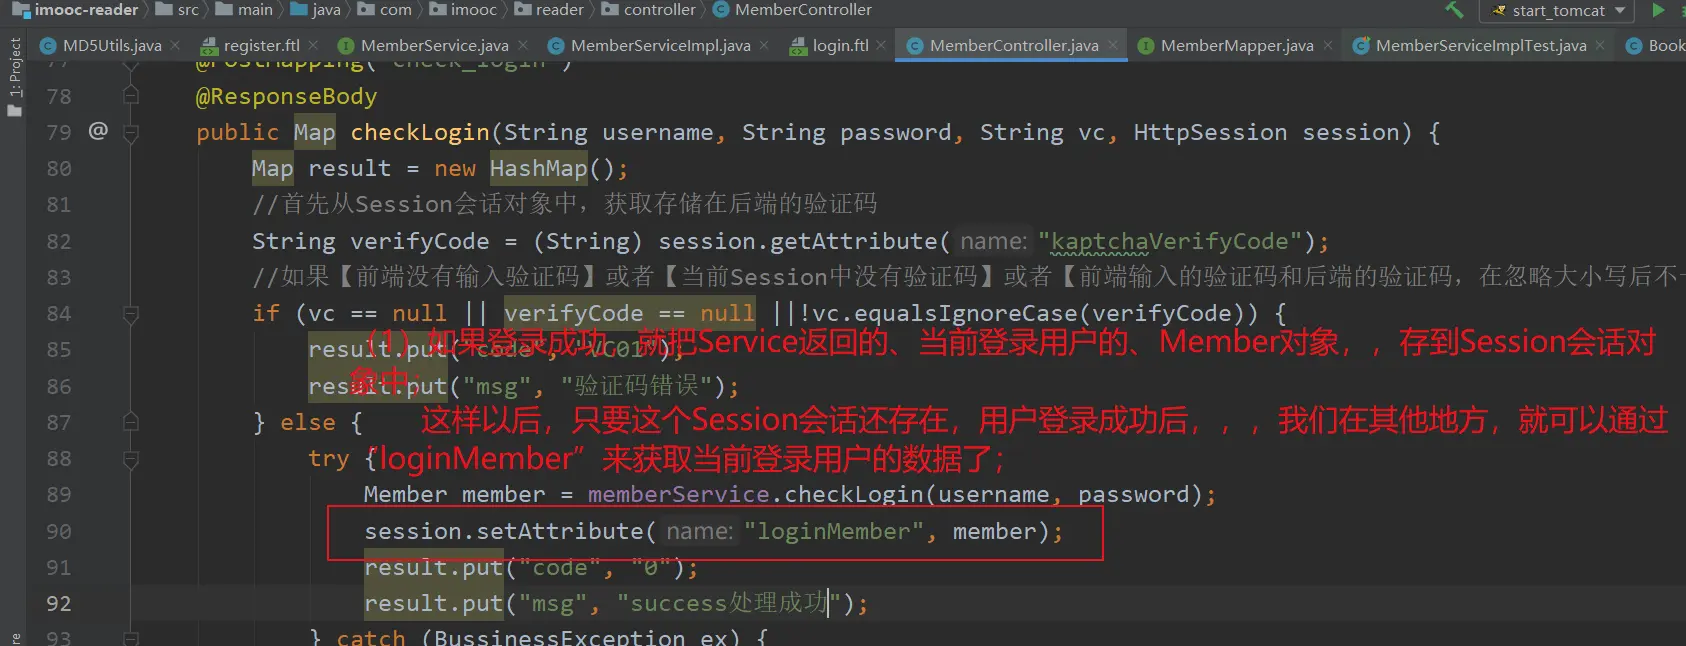Viewport: 1686px width, 646px height.
Task: Click HashMap on line 80
Action: coord(538,168)
